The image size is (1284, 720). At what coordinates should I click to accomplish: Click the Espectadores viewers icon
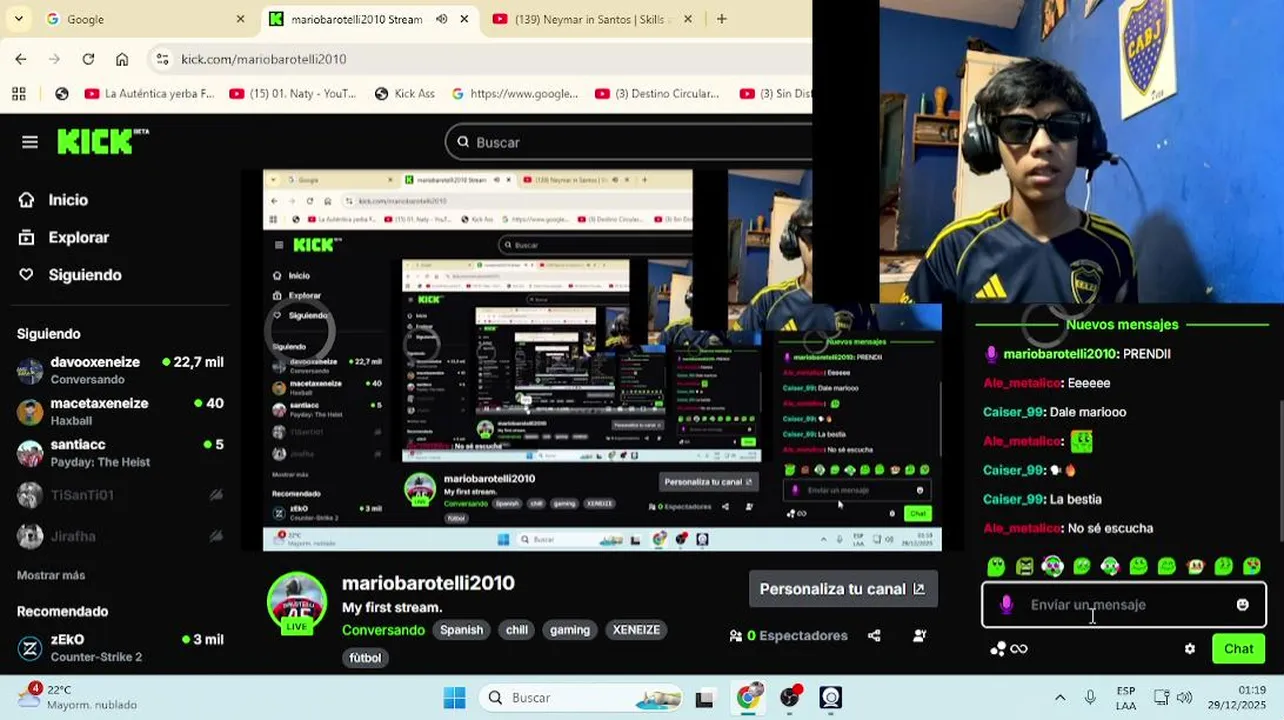736,635
